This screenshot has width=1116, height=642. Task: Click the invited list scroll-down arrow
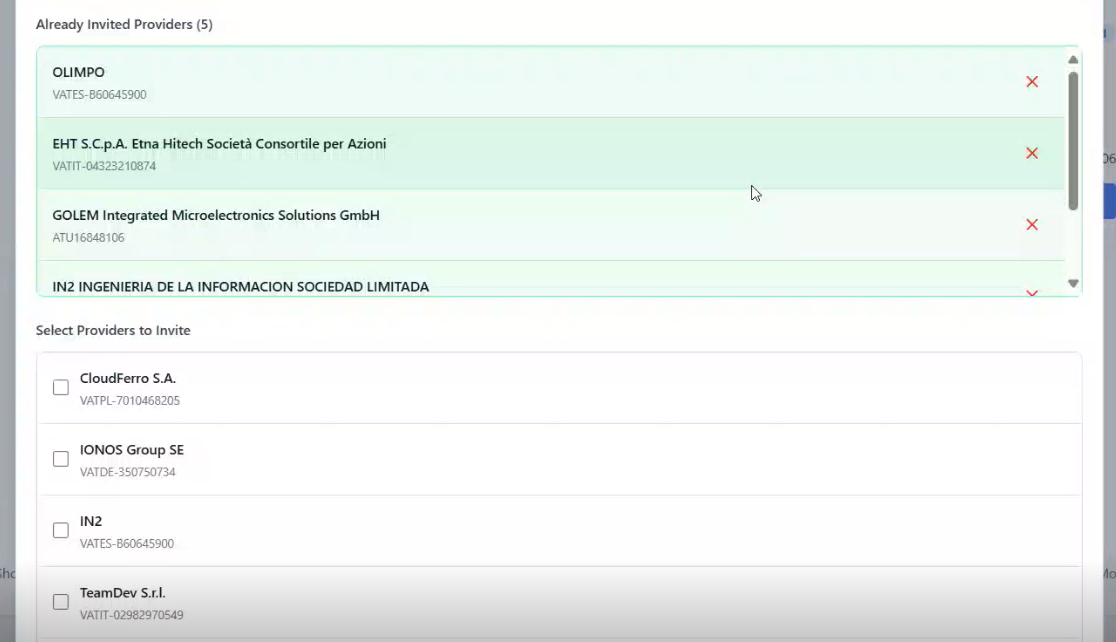[1073, 284]
